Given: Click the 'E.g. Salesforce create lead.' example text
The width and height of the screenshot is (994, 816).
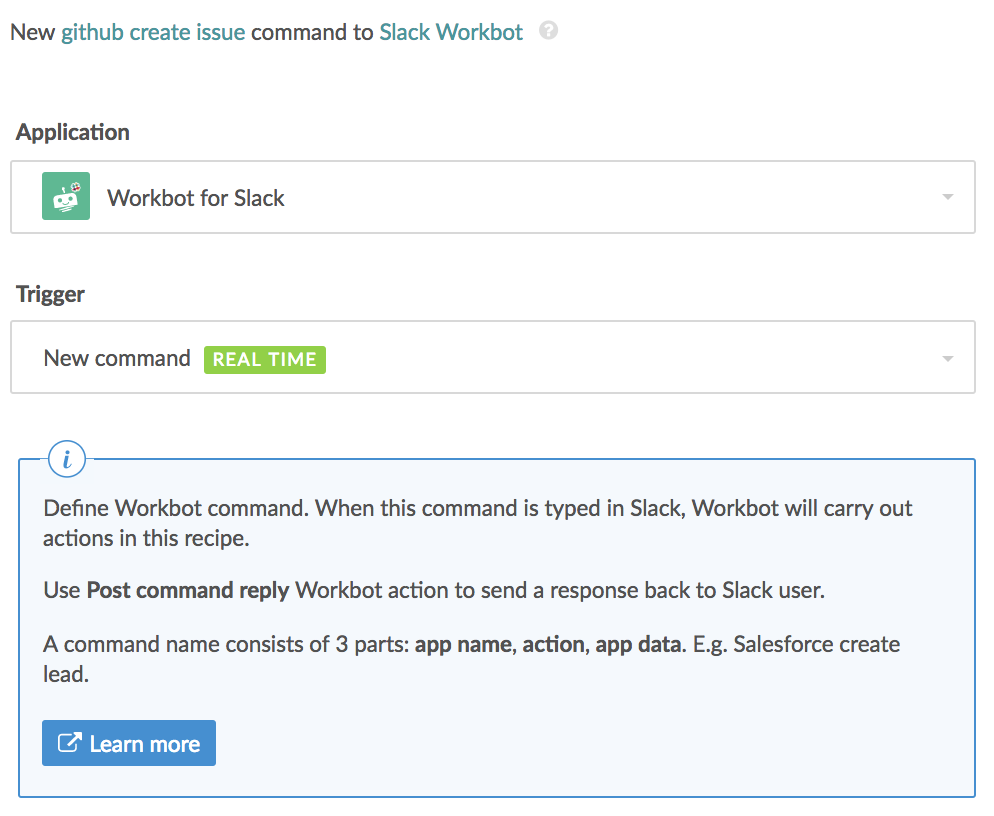Looking at the screenshot, I should coord(472,659).
